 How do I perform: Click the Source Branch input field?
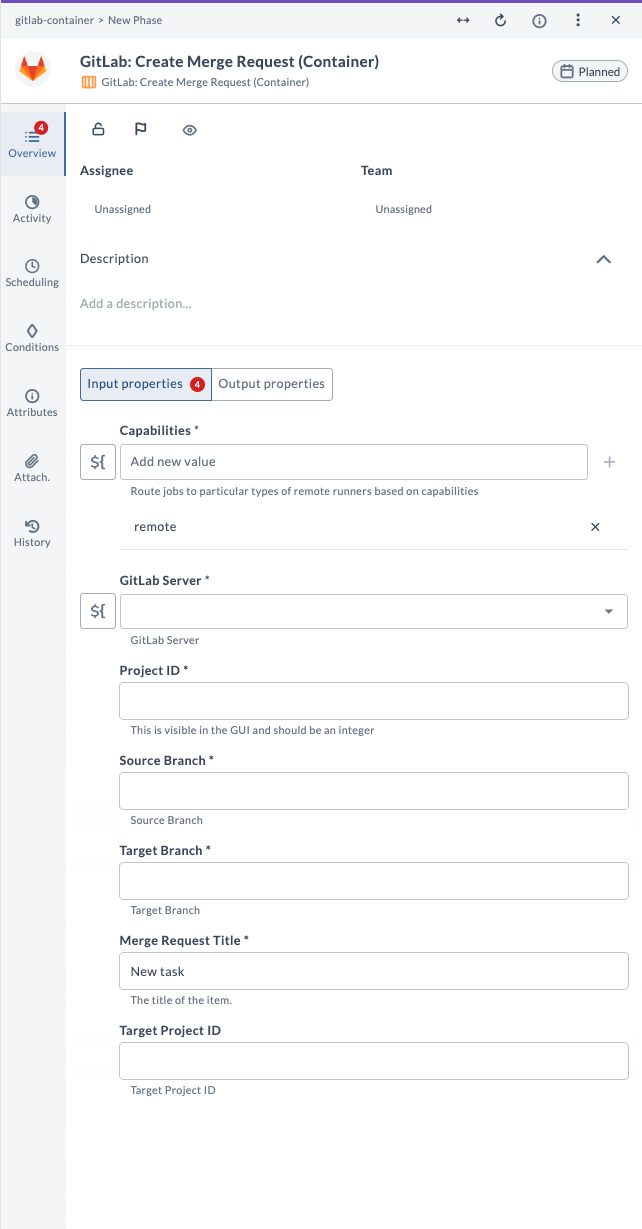pyautogui.click(x=374, y=791)
